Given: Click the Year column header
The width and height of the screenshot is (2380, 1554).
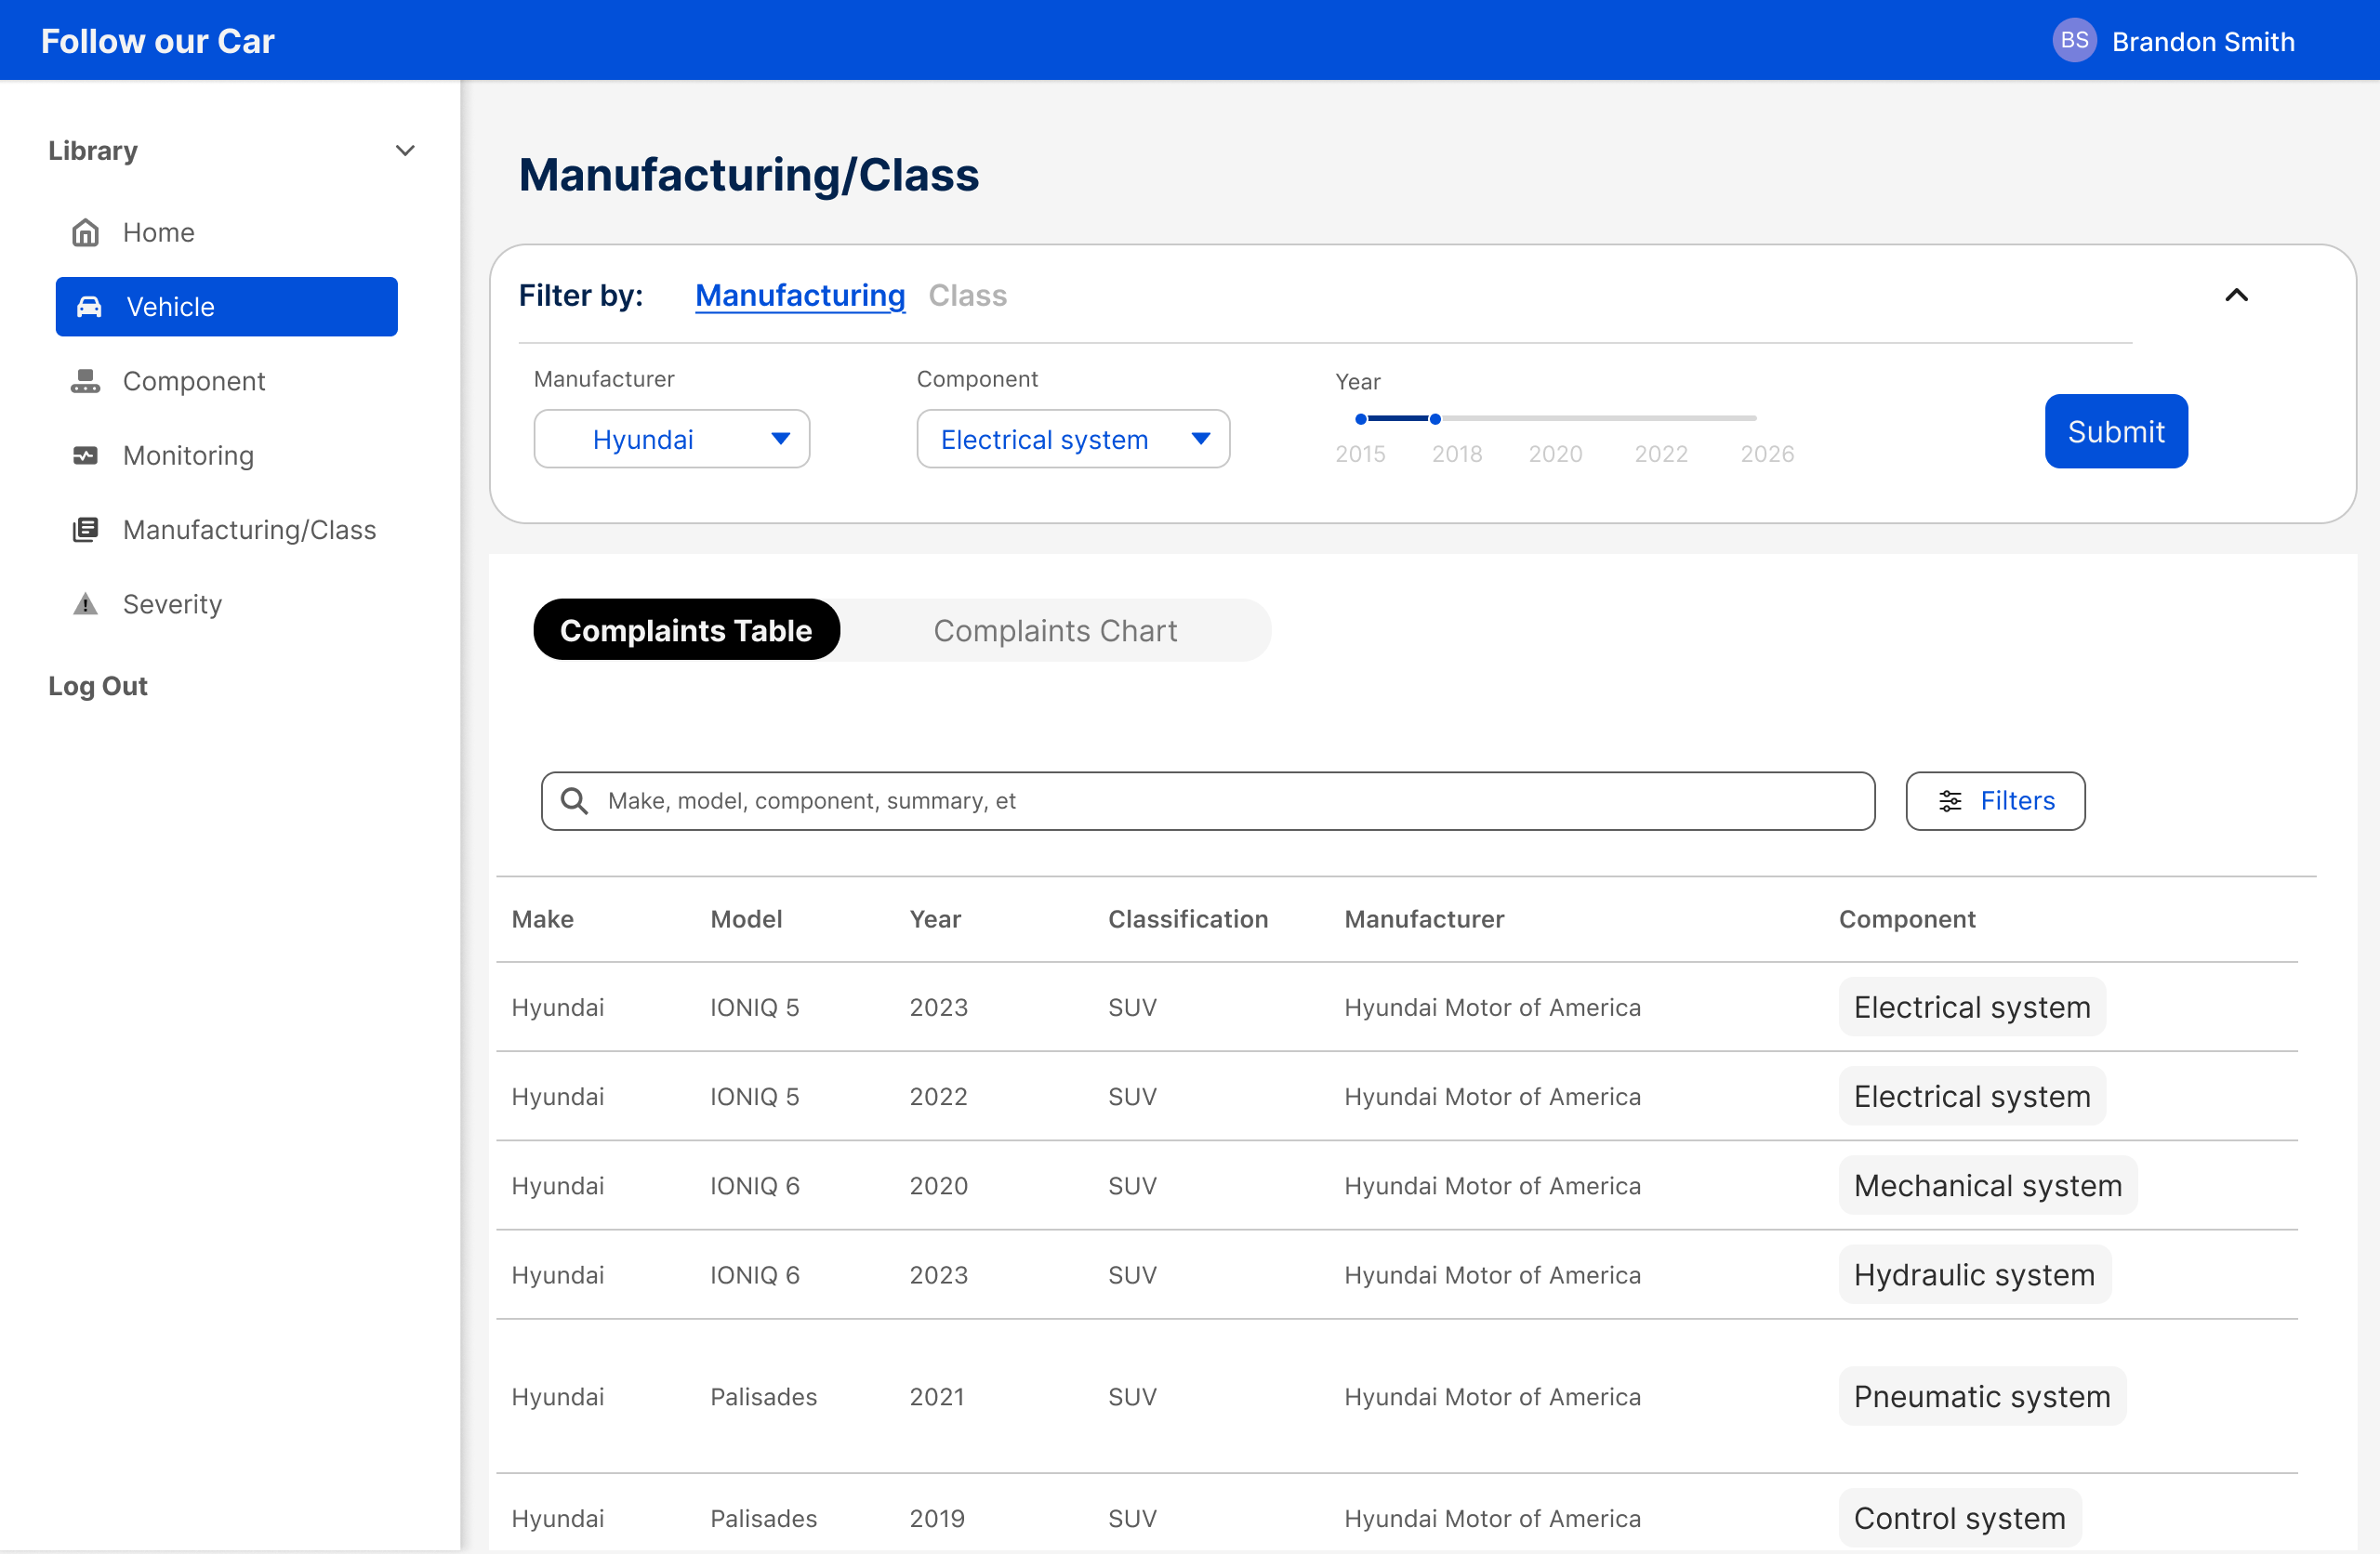Looking at the screenshot, I should pos(935,919).
